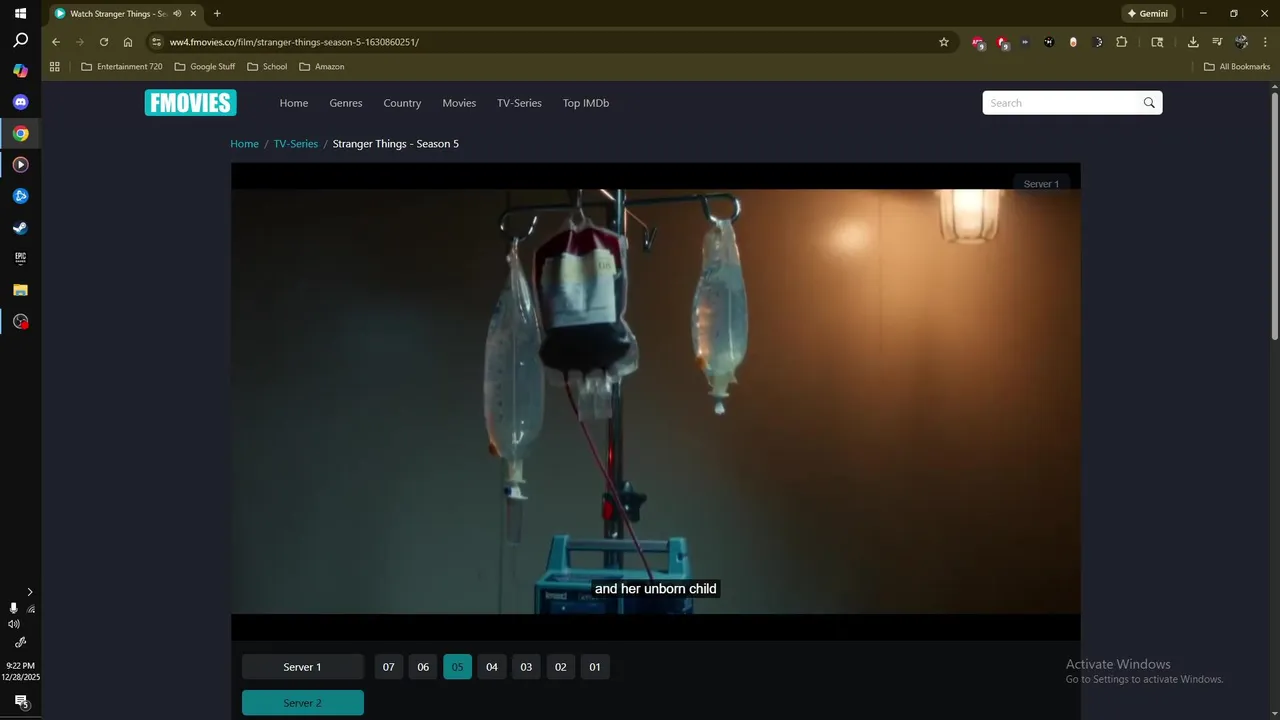The height and width of the screenshot is (720, 1280).
Task: Click the page vertical scrollbar
Action: coord(1275,215)
